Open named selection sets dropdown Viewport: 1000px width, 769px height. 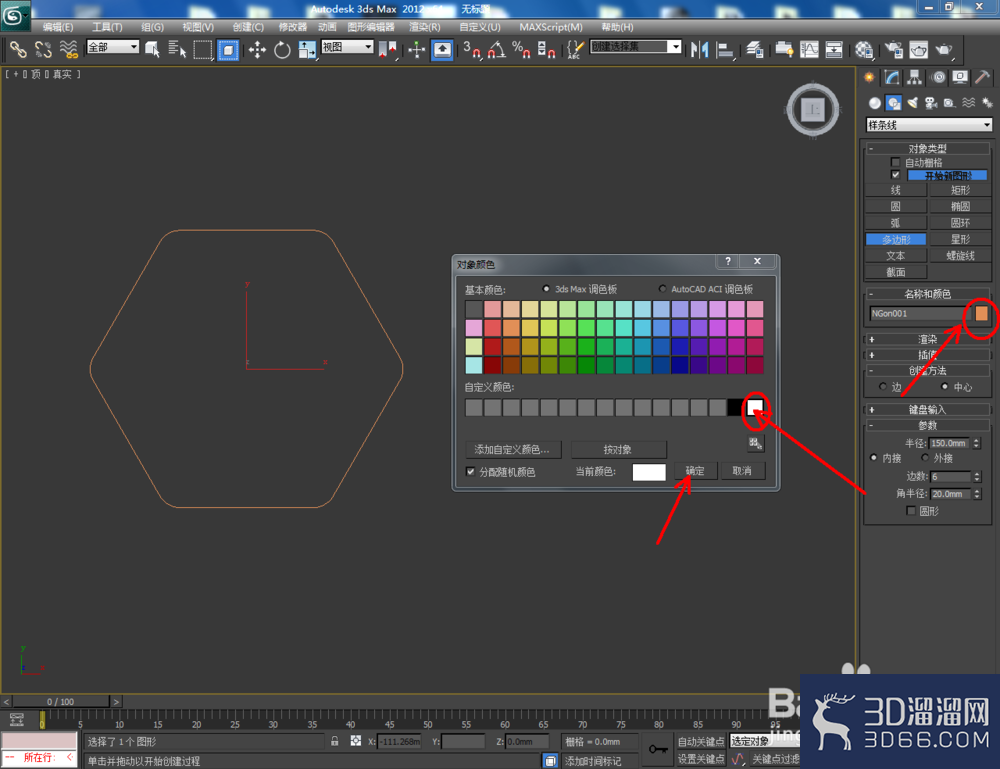tap(635, 47)
